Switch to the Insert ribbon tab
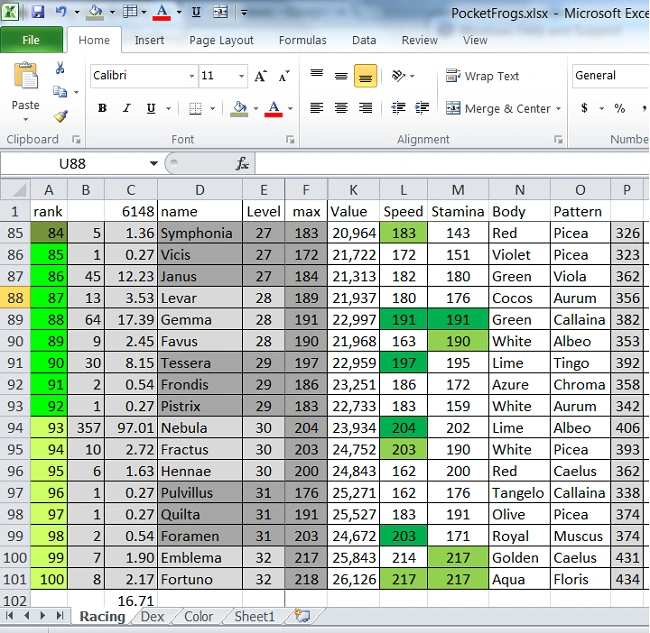Screen dimensions: 650x633 [x=149, y=40]
